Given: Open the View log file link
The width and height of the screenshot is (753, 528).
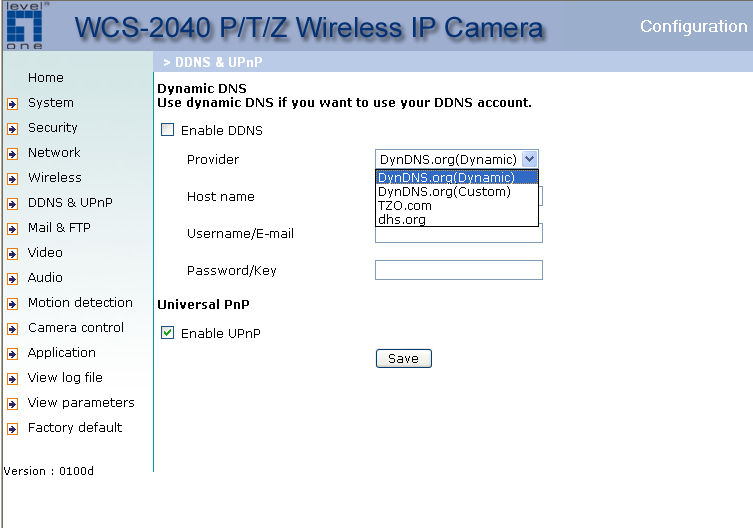Looking at the screenshot, I should point(65,378).
